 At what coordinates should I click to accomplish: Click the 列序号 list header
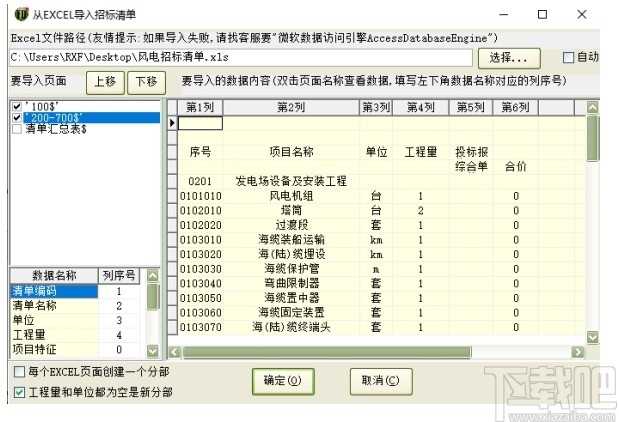coord(119,275)
